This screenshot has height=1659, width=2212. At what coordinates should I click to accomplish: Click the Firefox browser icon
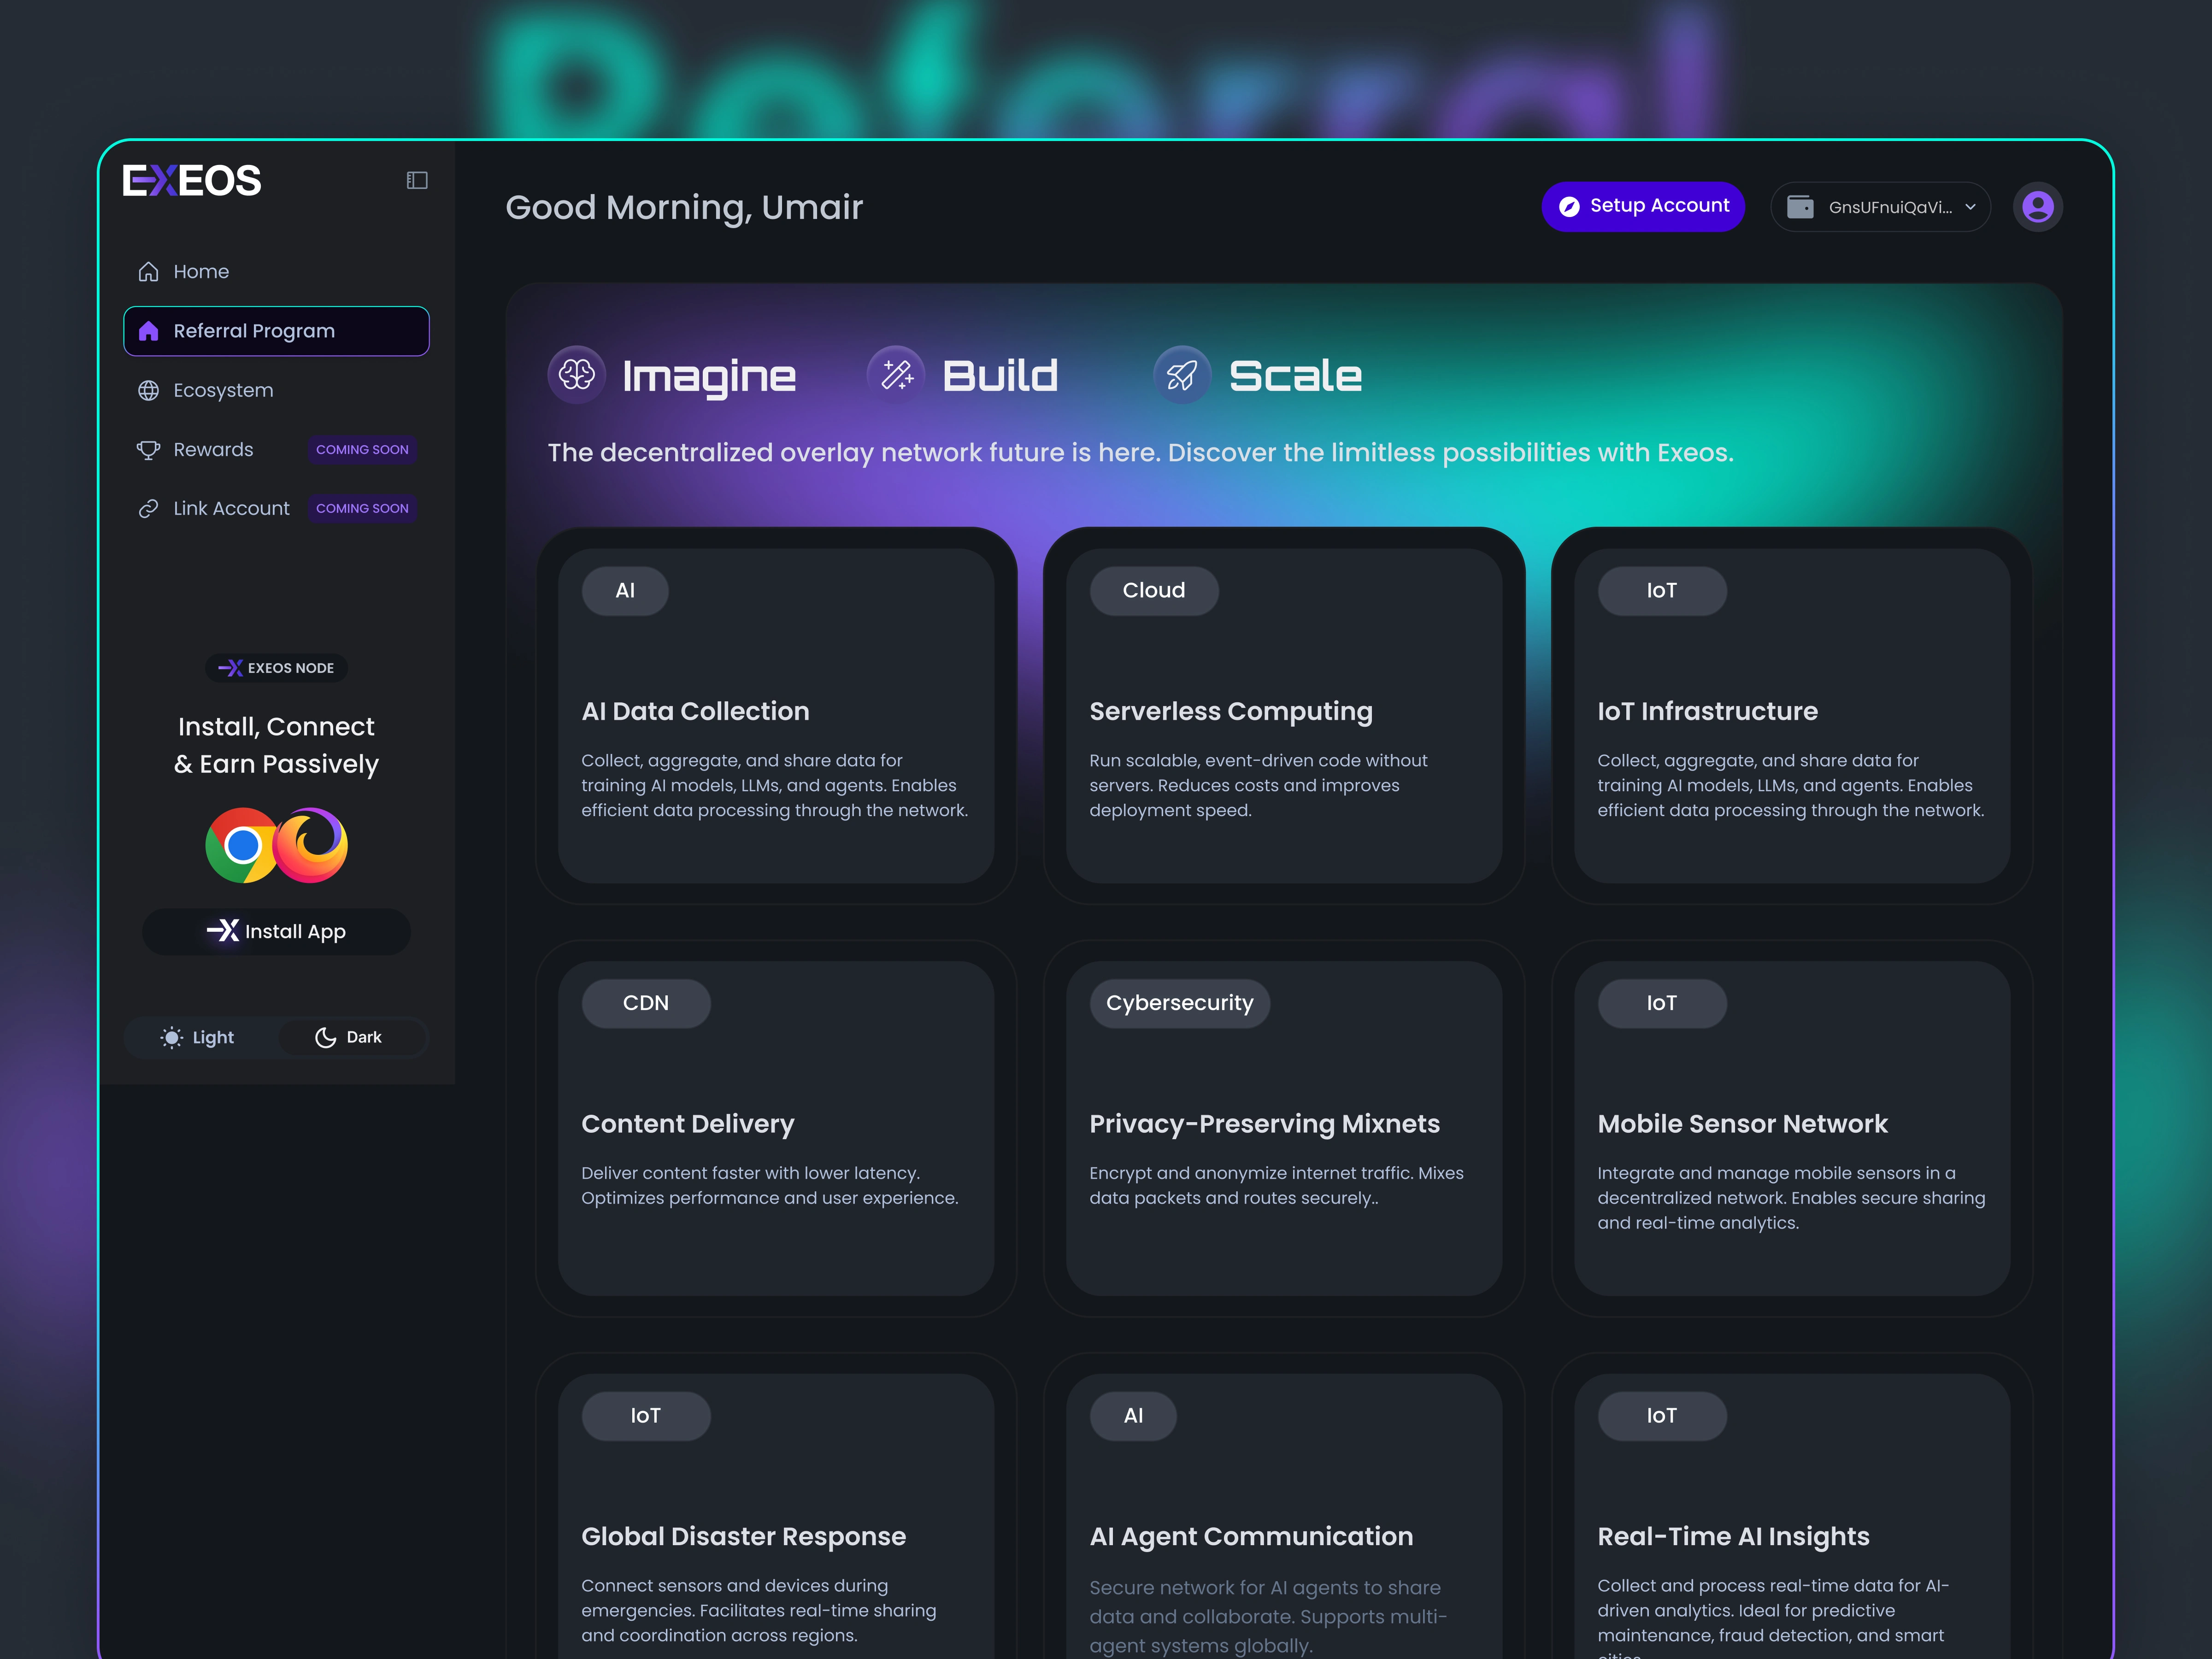coord(311,845)
